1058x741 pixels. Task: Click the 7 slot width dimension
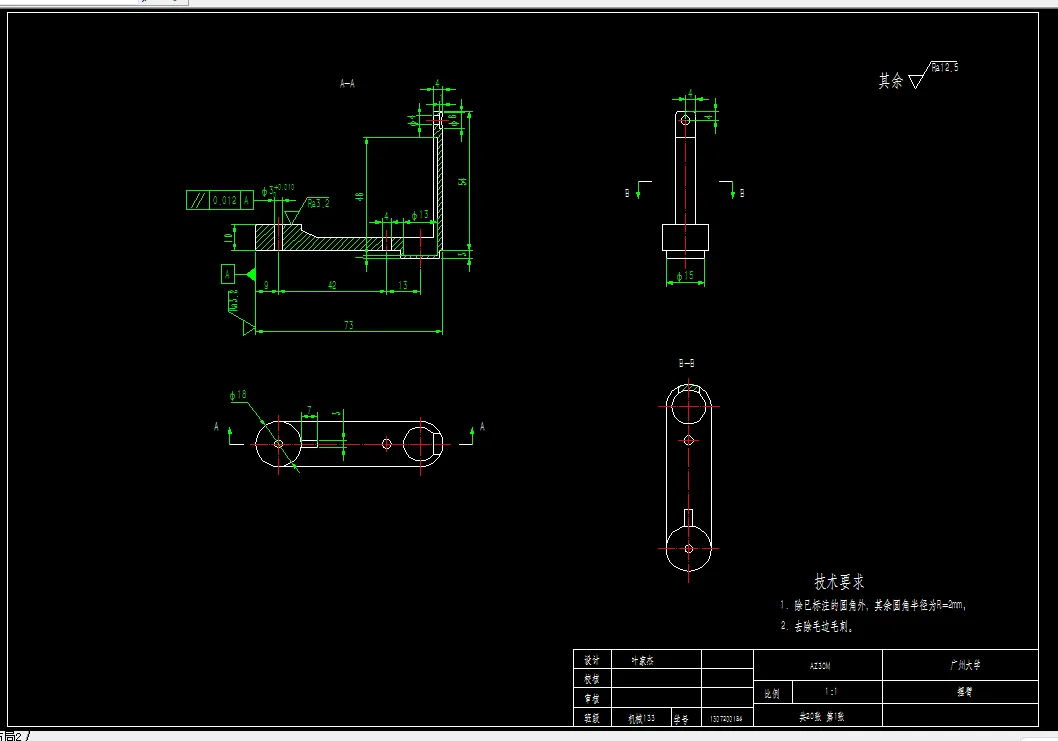(x=309, y=410)
